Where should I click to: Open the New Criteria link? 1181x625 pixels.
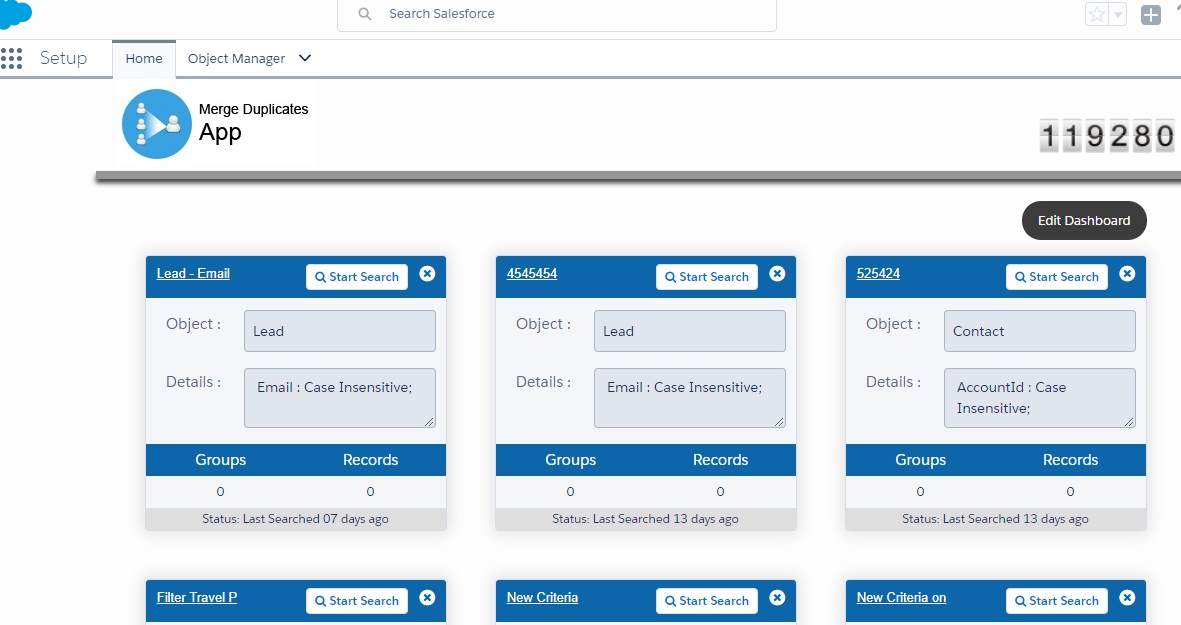[x=542, y=597]
